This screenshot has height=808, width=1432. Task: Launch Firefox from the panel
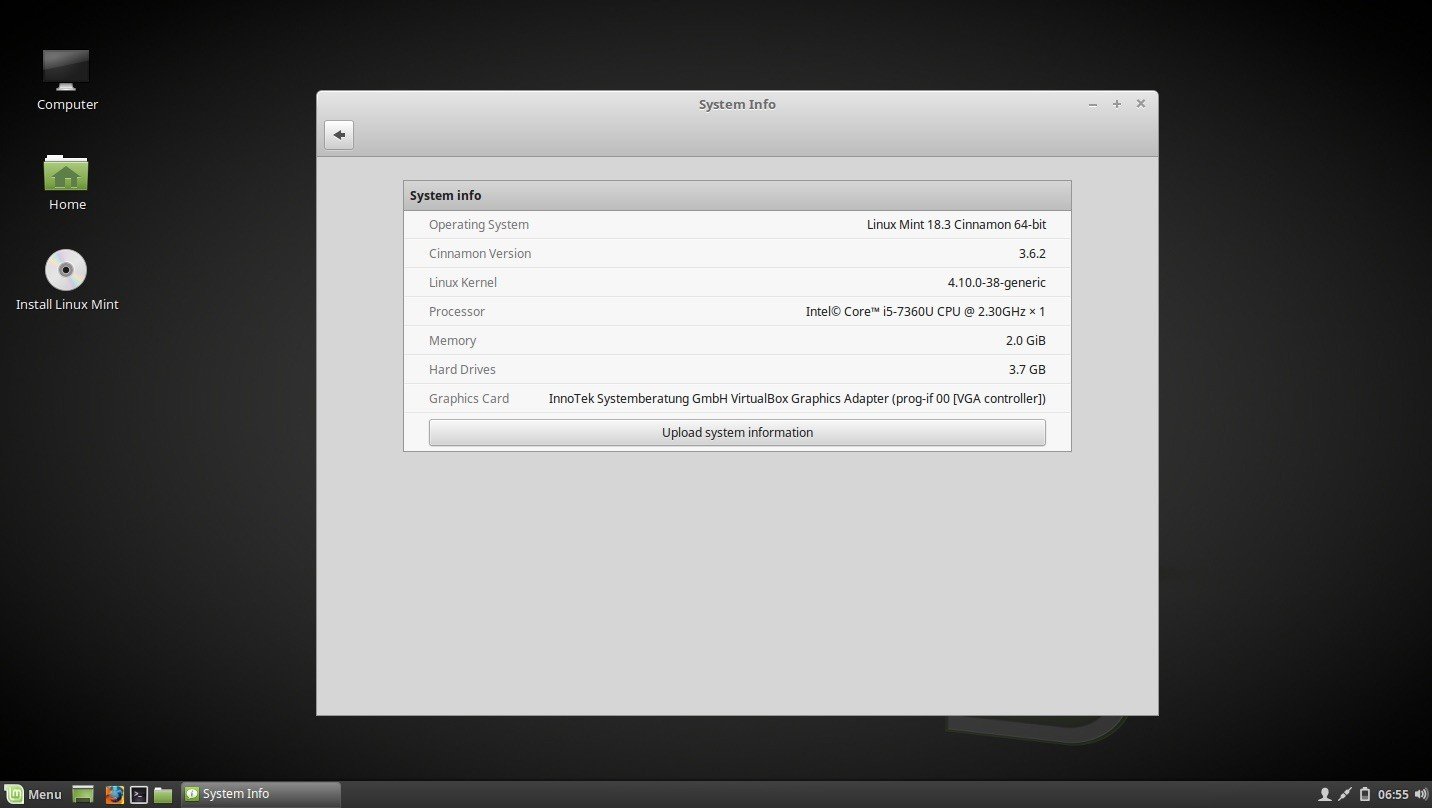coord(114,794)
